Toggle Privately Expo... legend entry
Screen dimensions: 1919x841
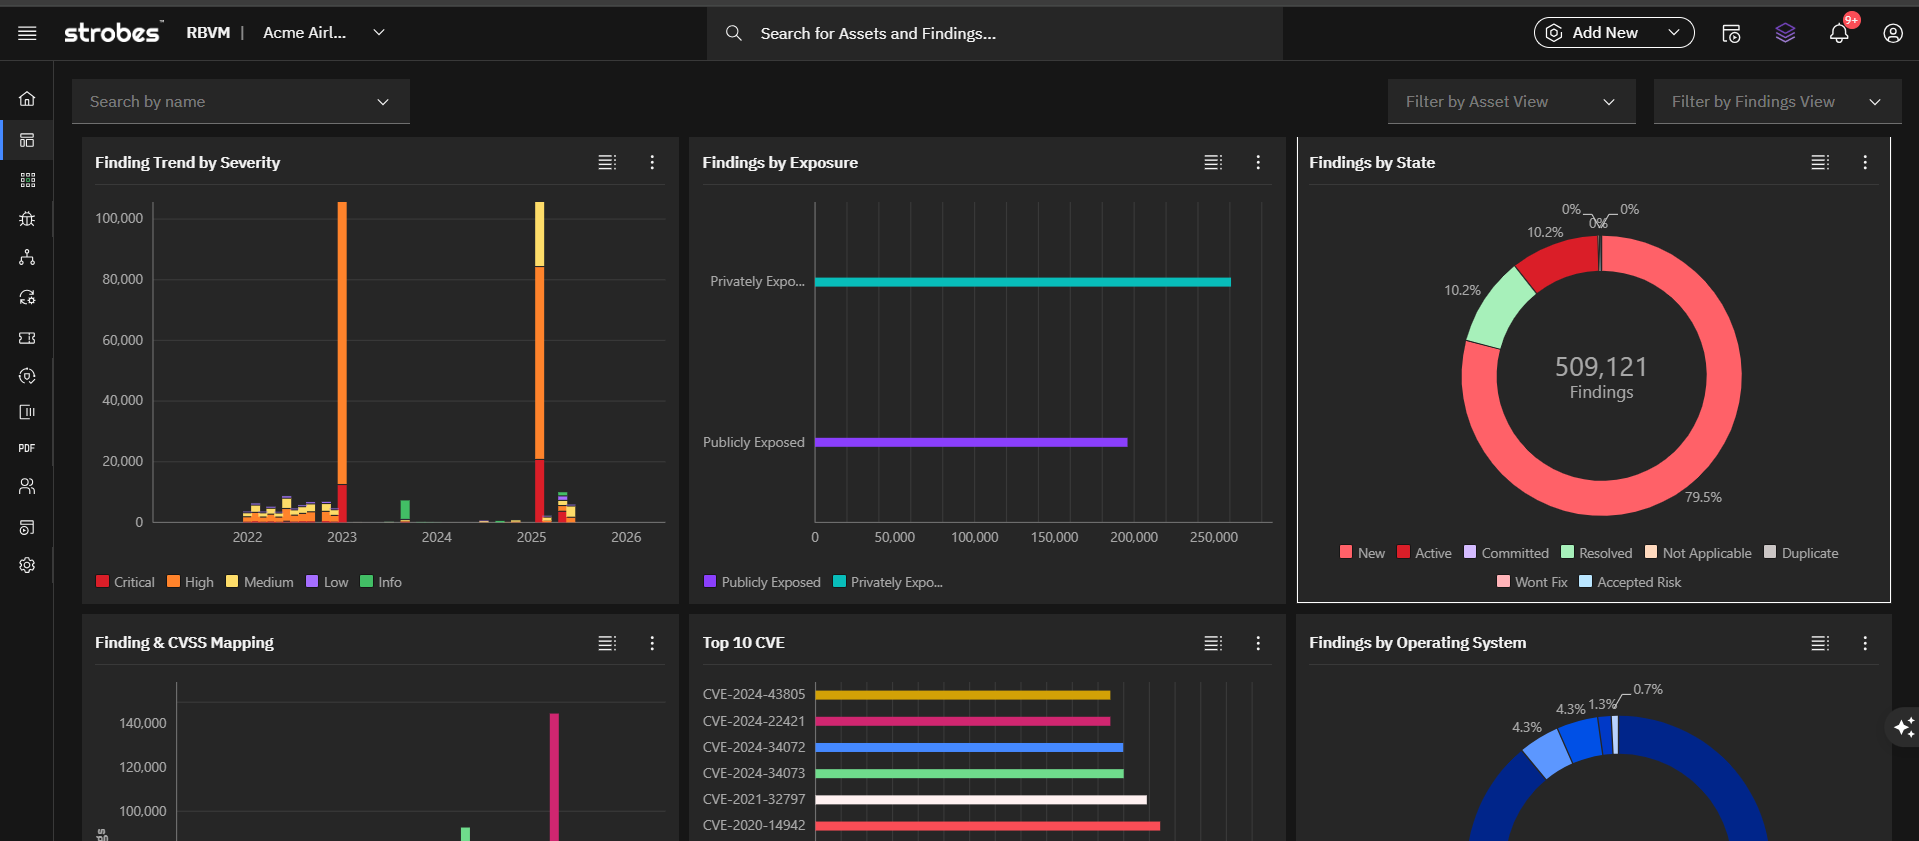(888, 582)
